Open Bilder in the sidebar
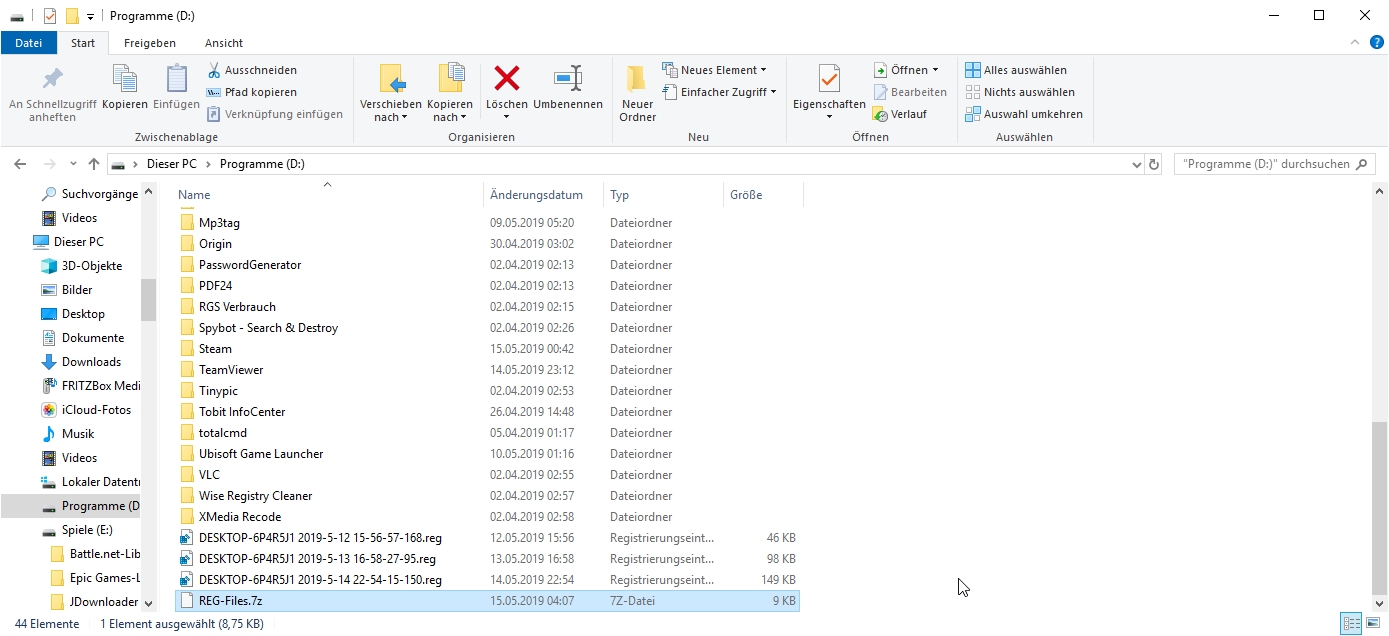Image resolution: width=1389 pixels, height=636 pixels. point(67,290)
